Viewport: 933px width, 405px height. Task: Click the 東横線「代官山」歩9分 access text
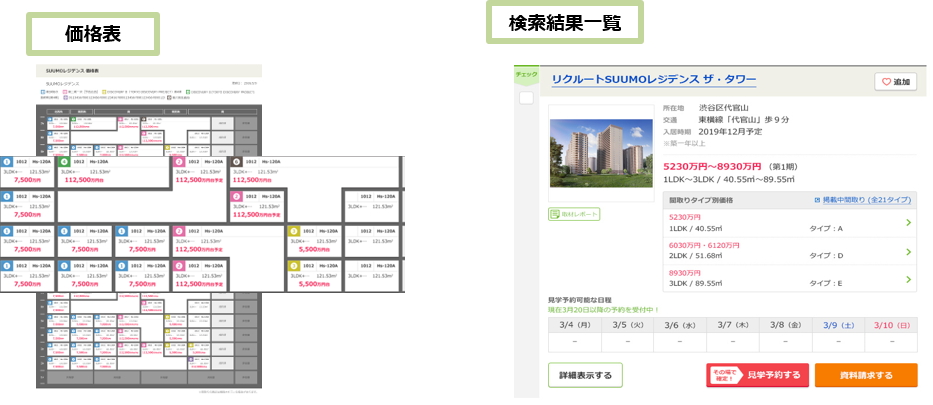tap(744, 120)
